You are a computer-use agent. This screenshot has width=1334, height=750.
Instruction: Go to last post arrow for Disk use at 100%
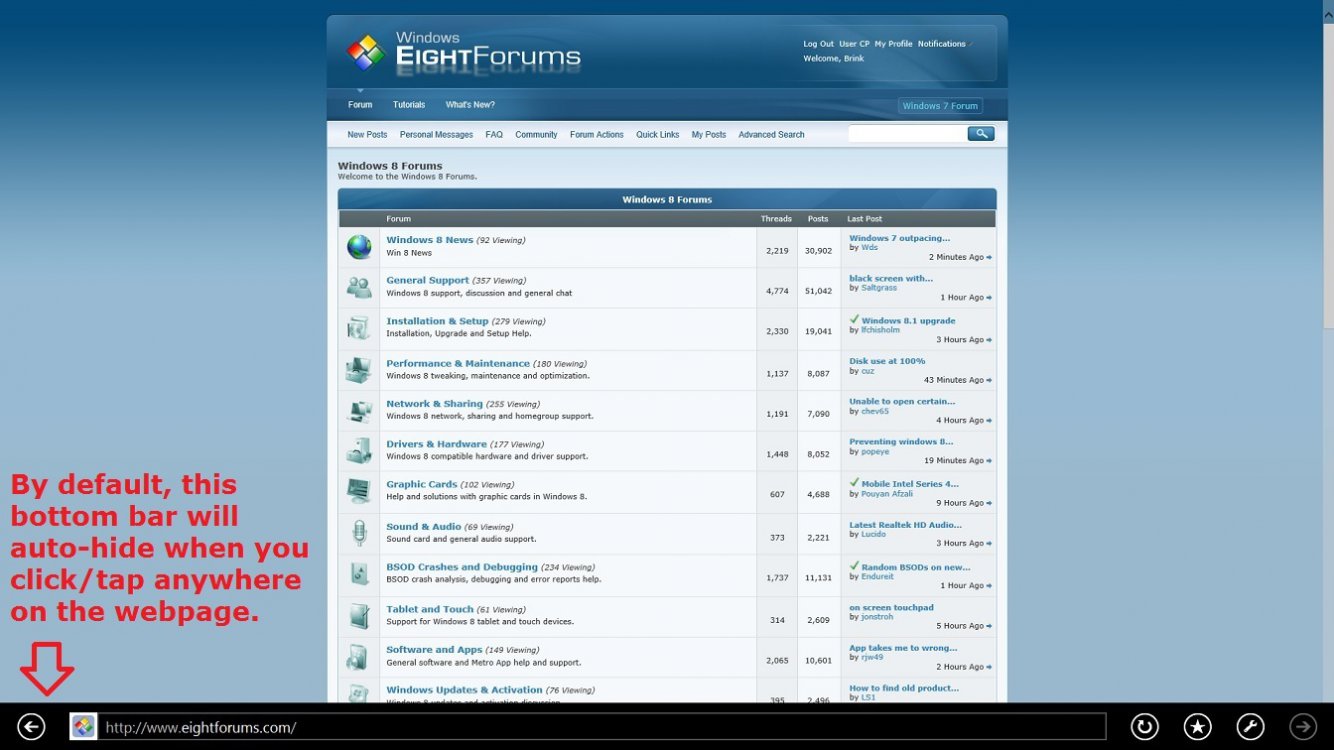(x=989, y=380)
